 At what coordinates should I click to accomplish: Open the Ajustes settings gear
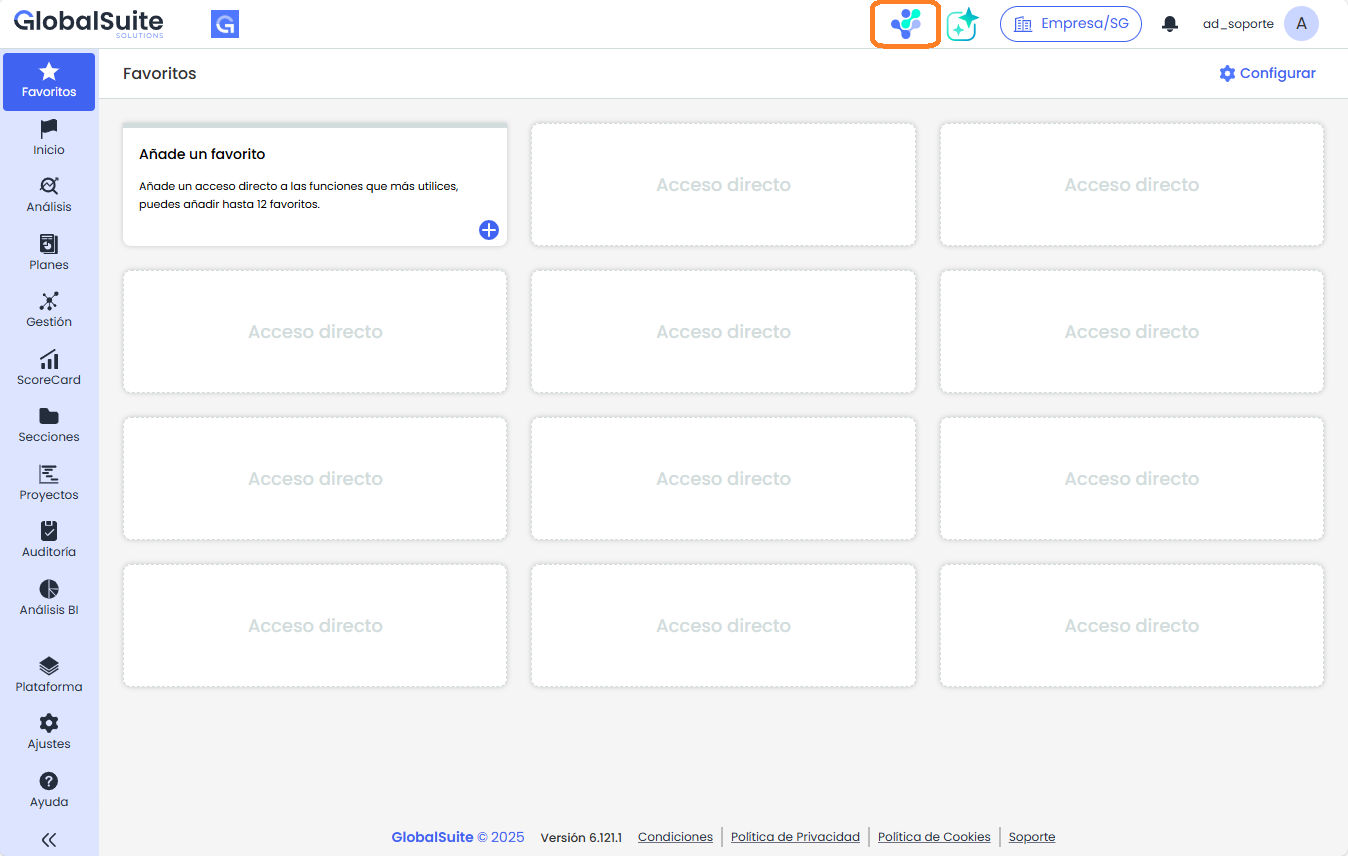pyautogui.click(x=48, y=727)
